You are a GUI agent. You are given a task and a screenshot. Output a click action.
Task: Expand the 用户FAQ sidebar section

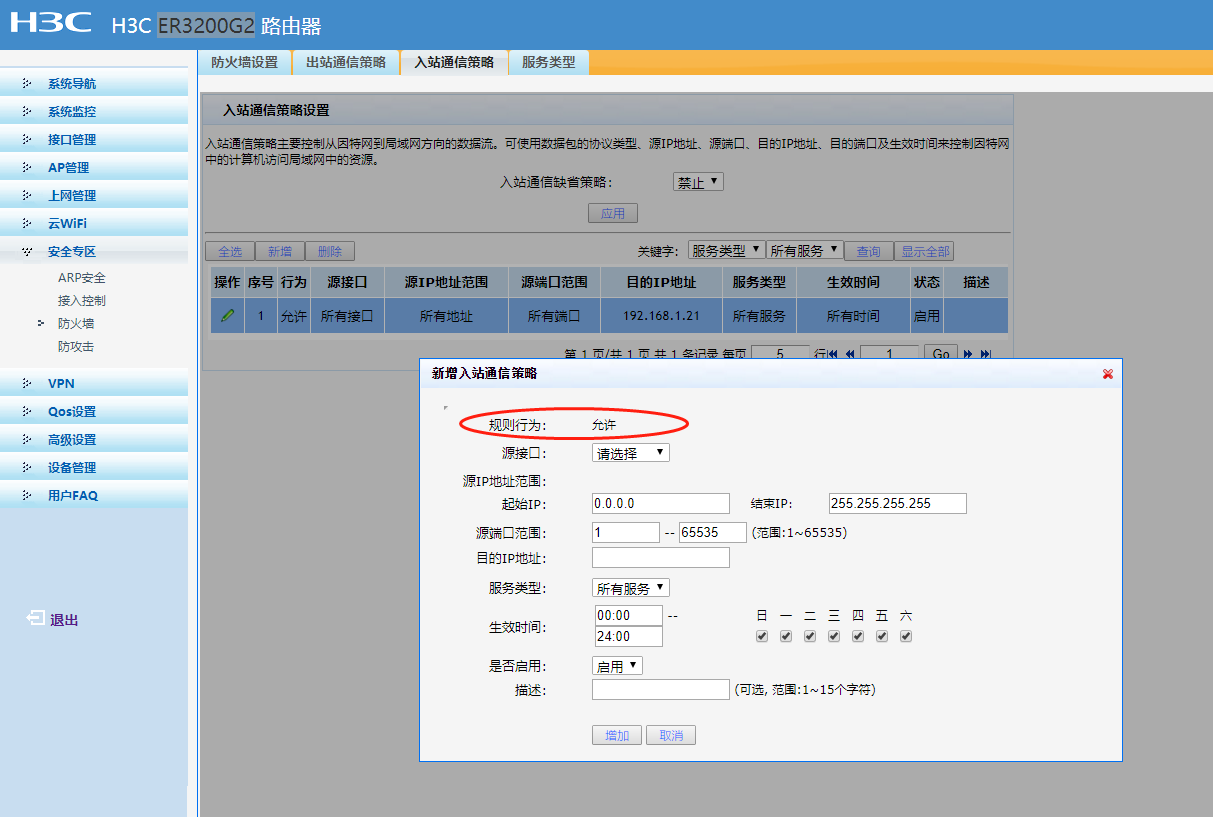[x=94, y=495]
